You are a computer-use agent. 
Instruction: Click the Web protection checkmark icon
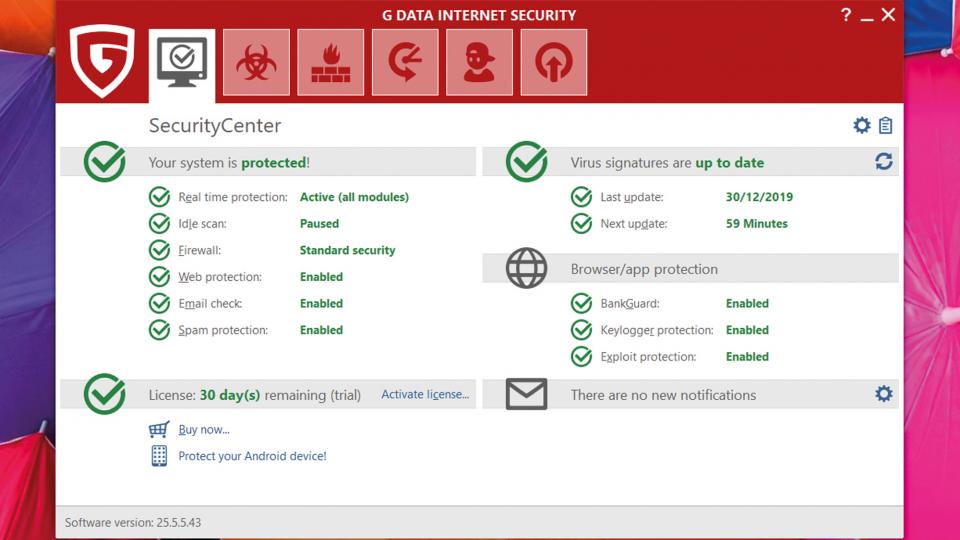pos(159,277)
